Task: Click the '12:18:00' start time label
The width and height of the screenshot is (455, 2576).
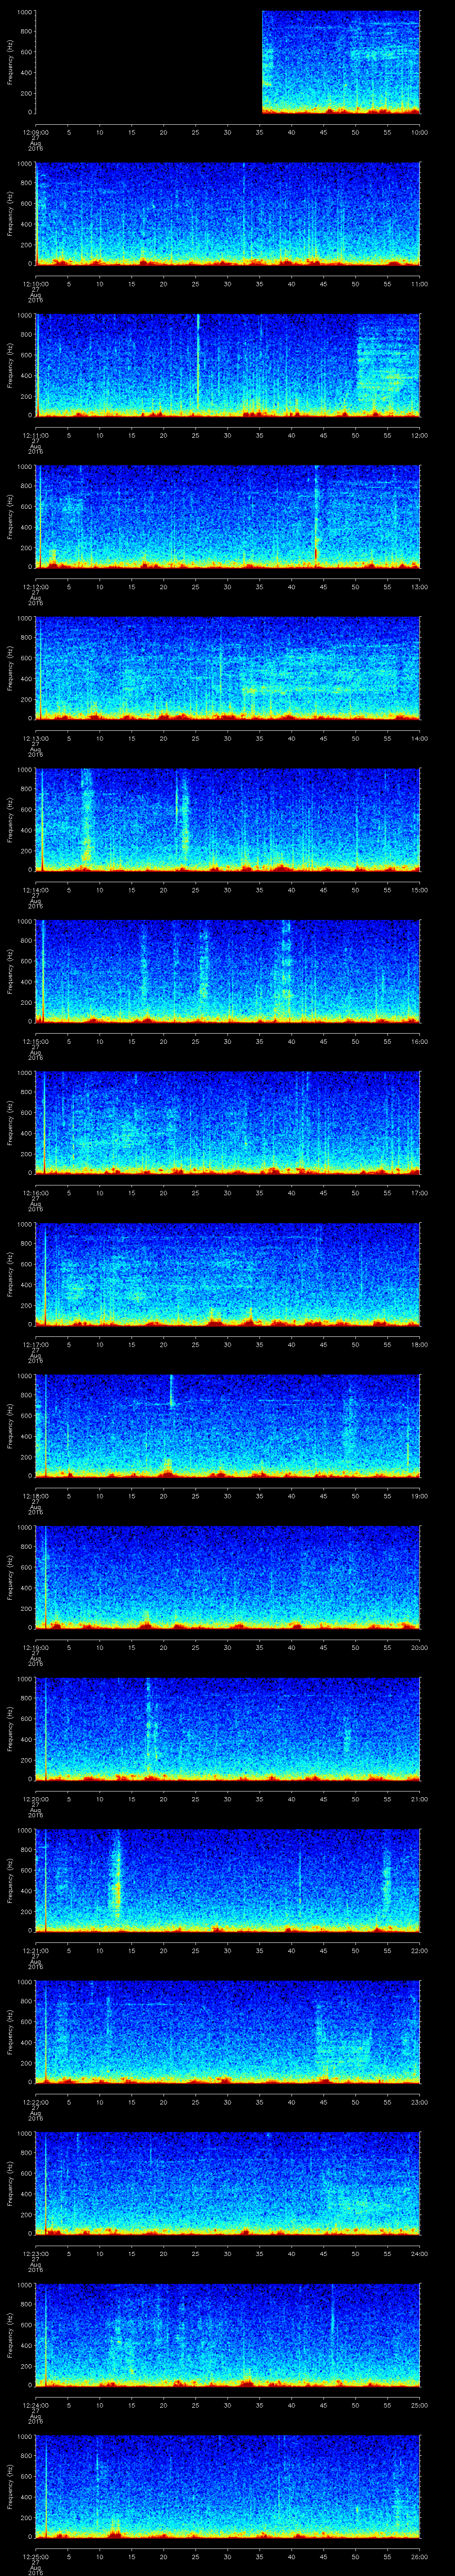Action: (x=36, y=1496)
